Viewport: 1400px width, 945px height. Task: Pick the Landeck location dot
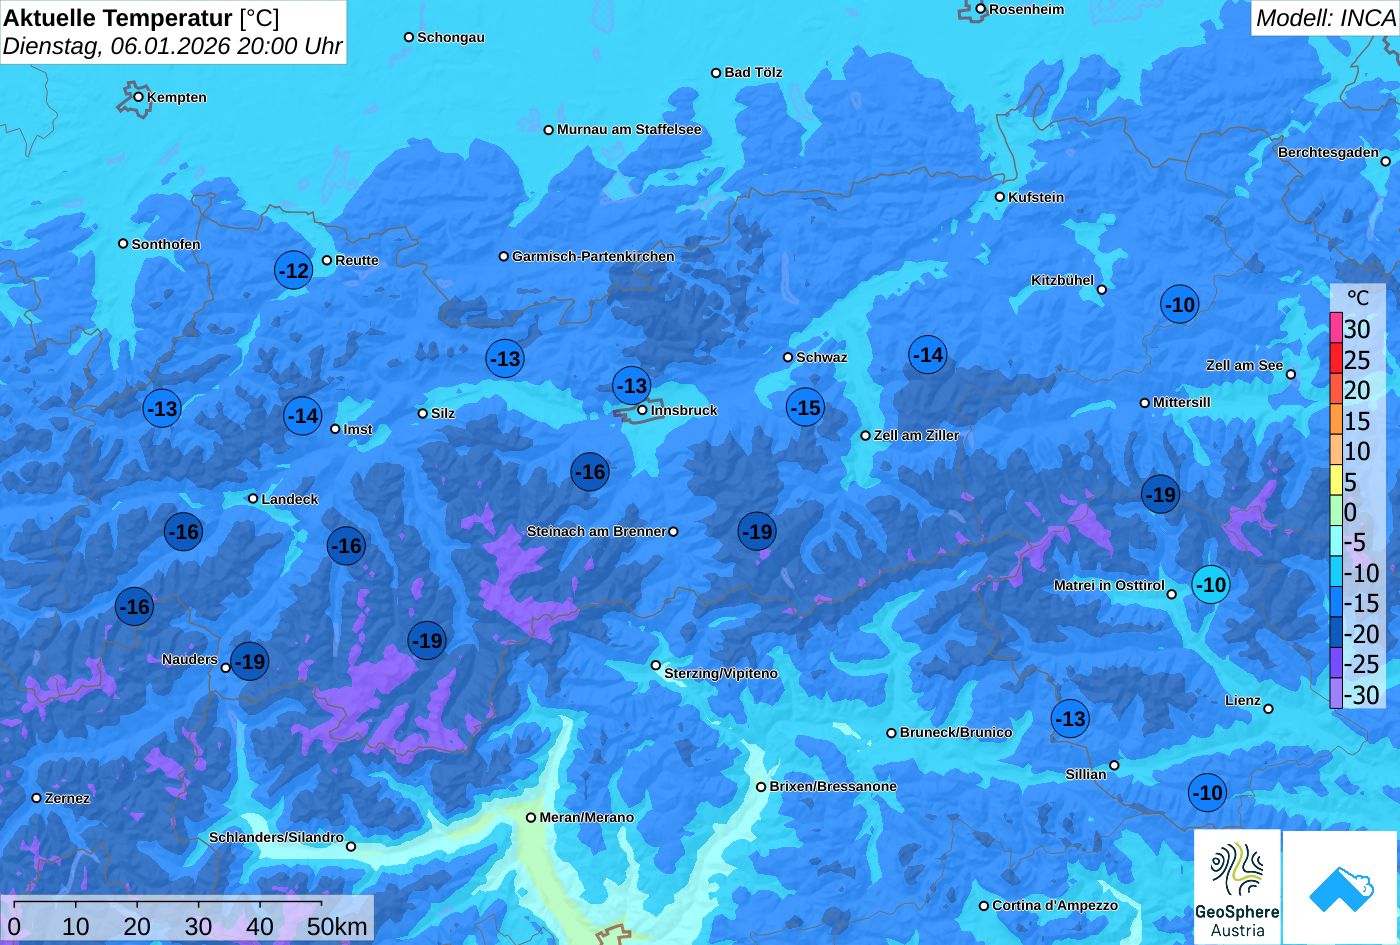[x=253, y=499]
